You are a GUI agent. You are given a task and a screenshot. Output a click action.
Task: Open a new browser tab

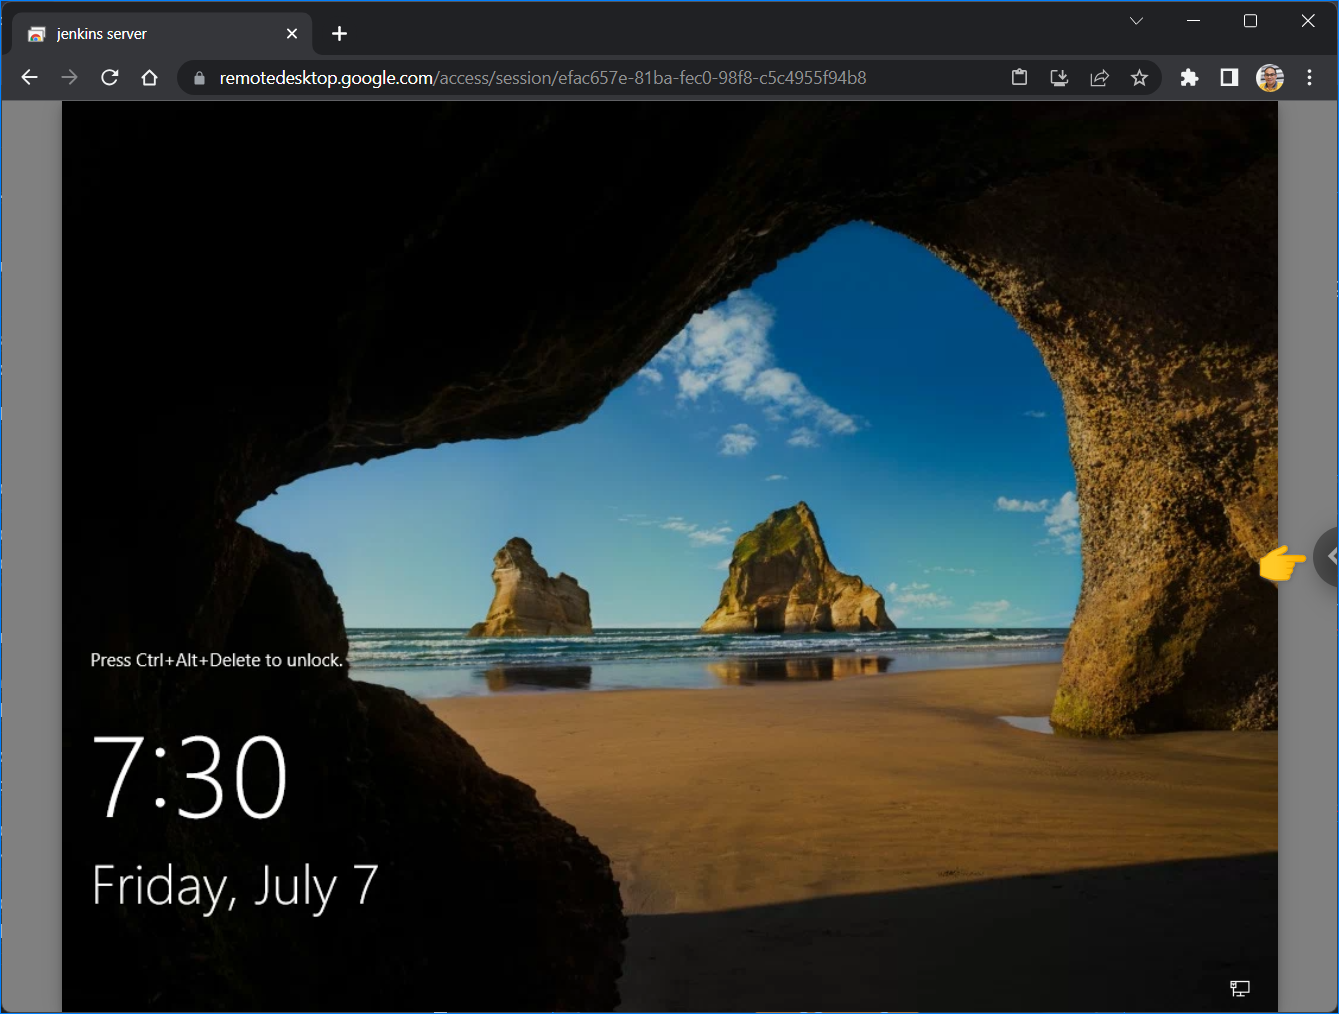(340, 34)
